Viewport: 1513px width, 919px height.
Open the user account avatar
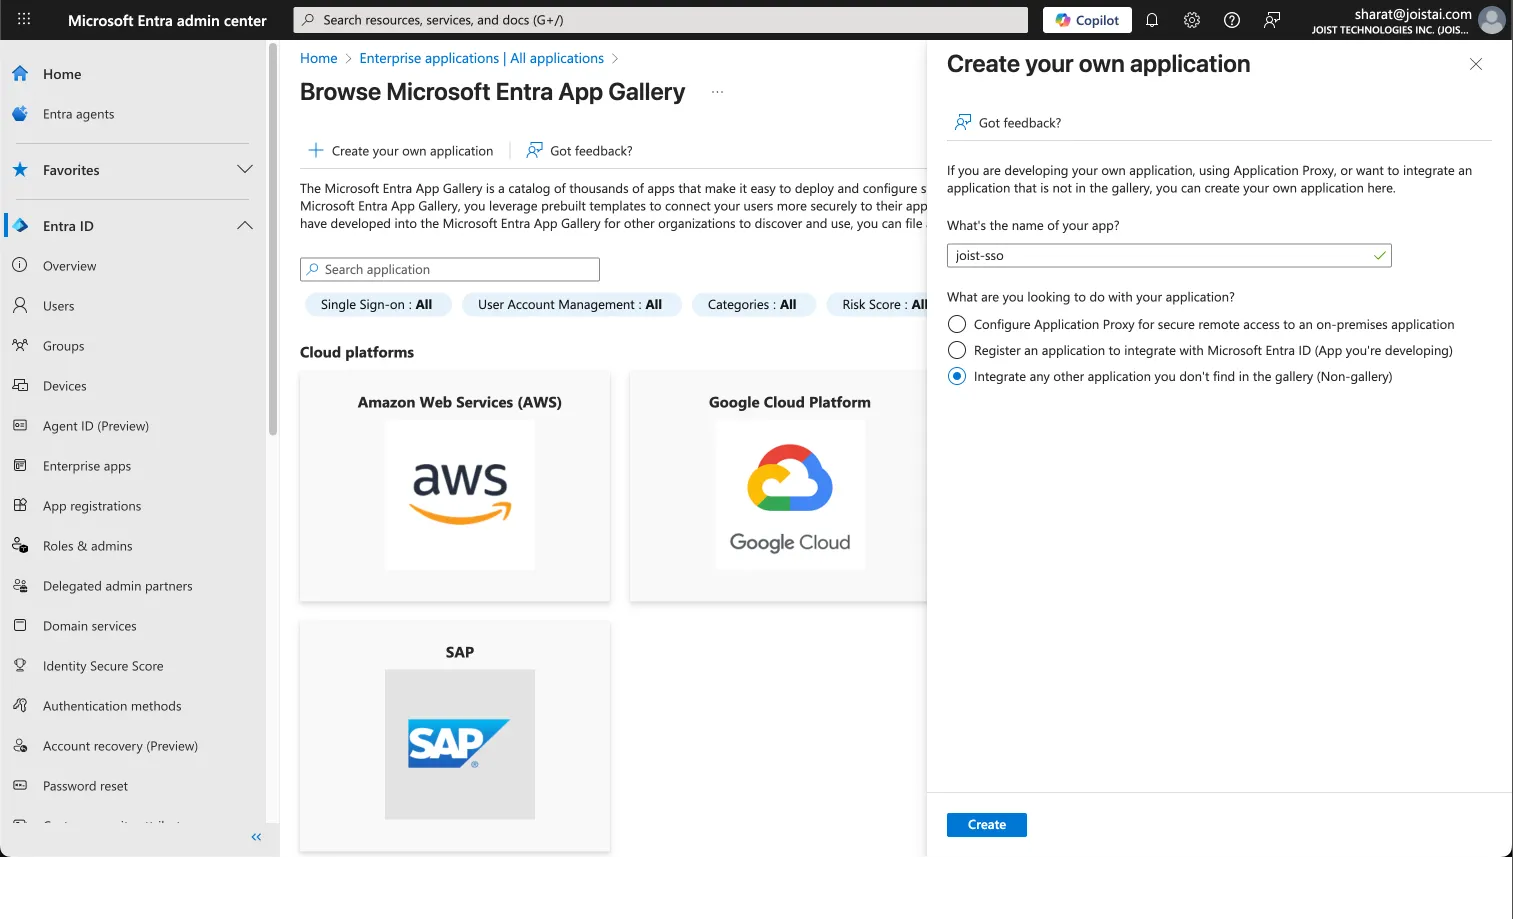(1491, 20)
